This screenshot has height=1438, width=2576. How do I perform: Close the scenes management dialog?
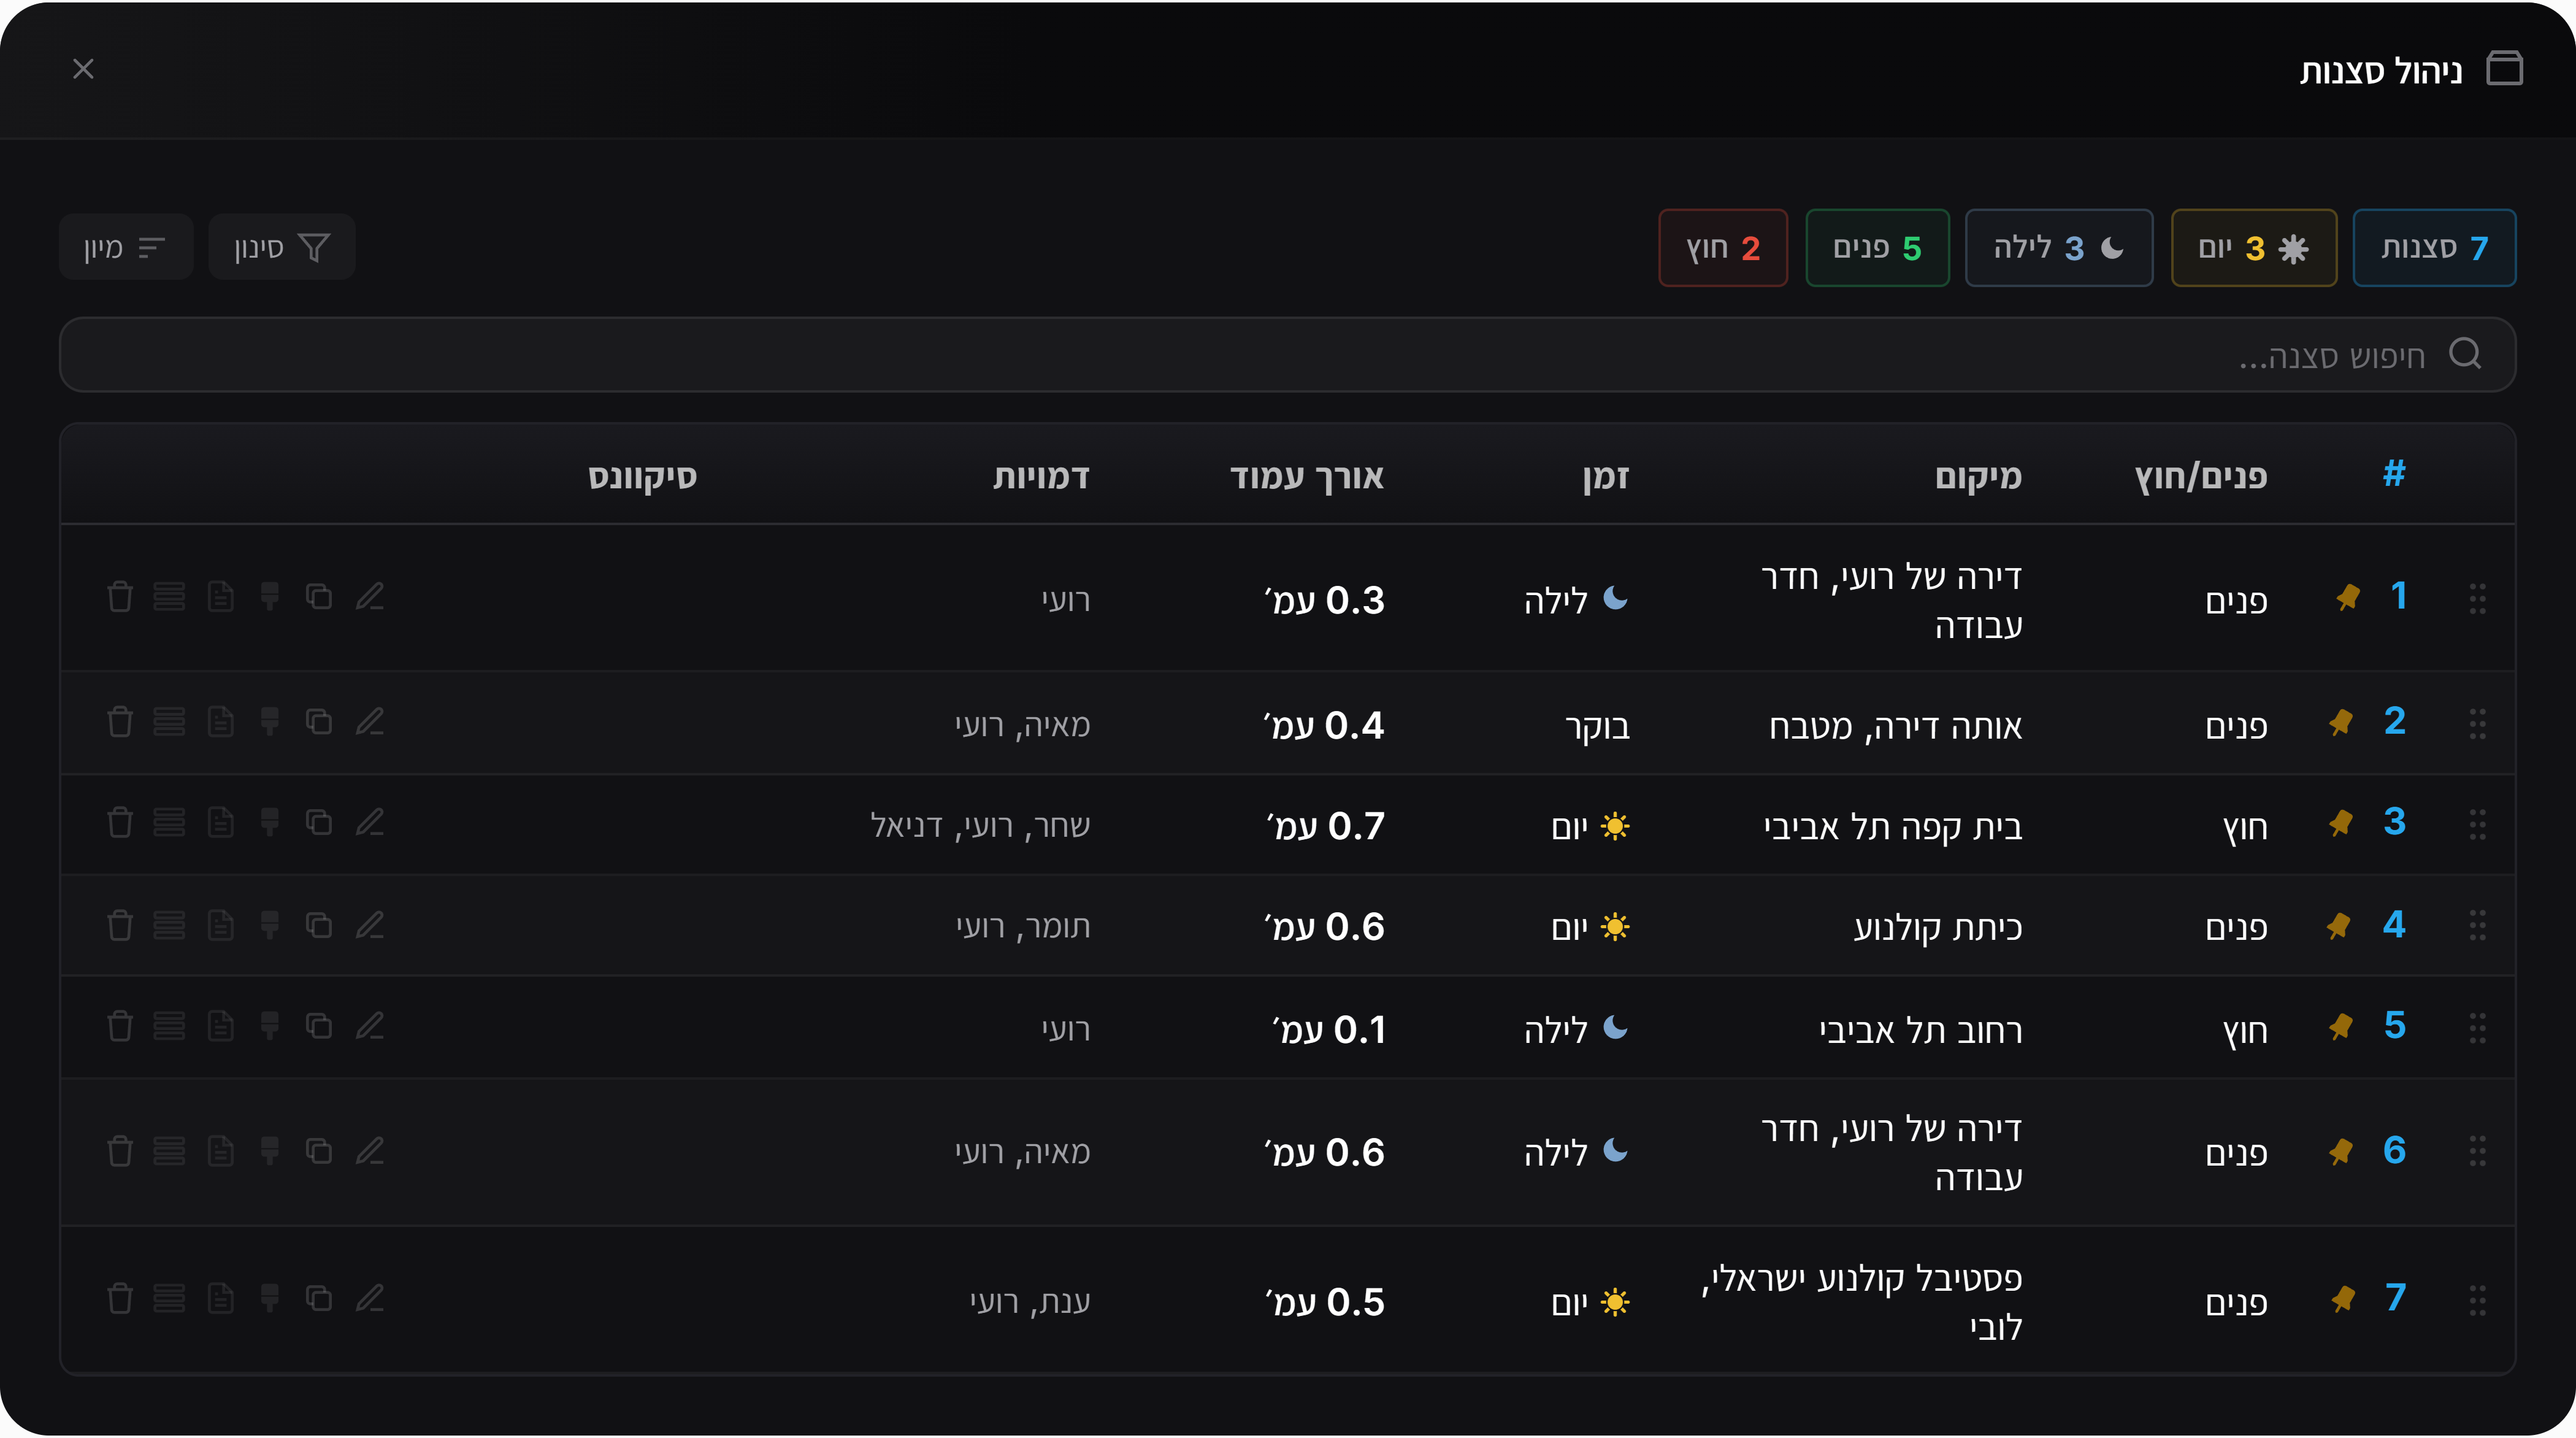pyautogui.click(x=83, y=69)
